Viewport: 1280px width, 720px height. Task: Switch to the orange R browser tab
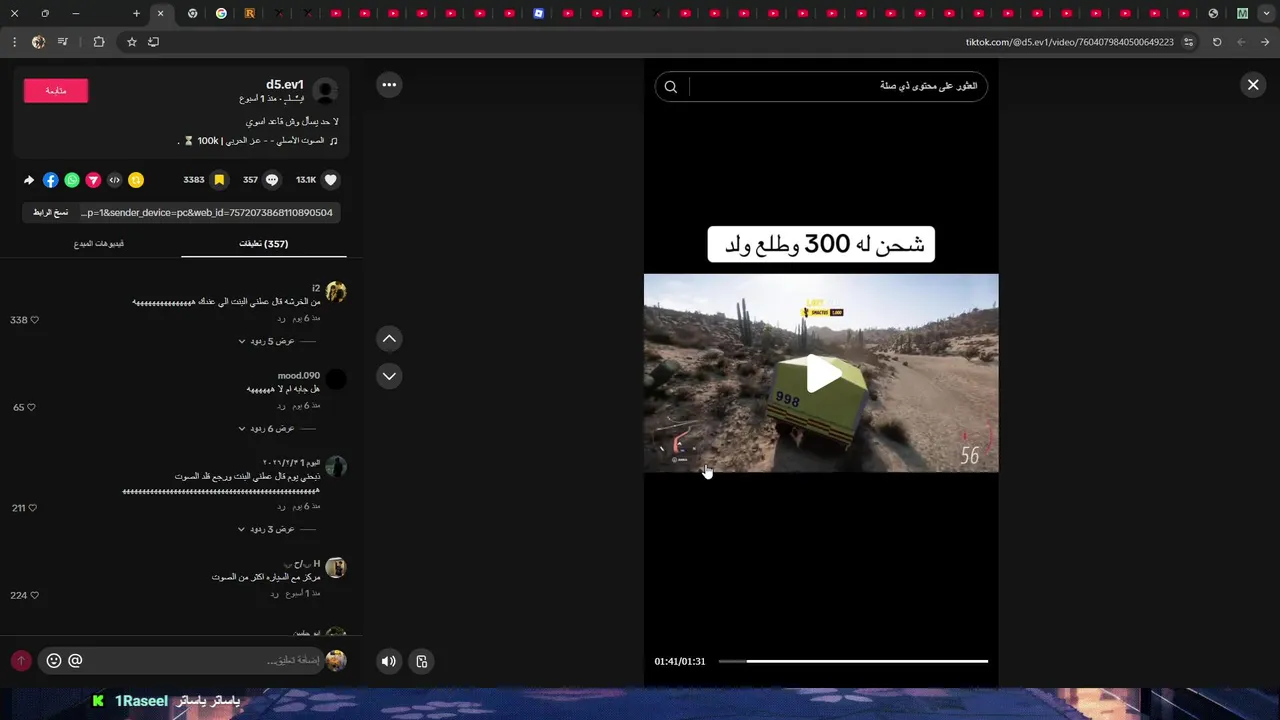250,14
